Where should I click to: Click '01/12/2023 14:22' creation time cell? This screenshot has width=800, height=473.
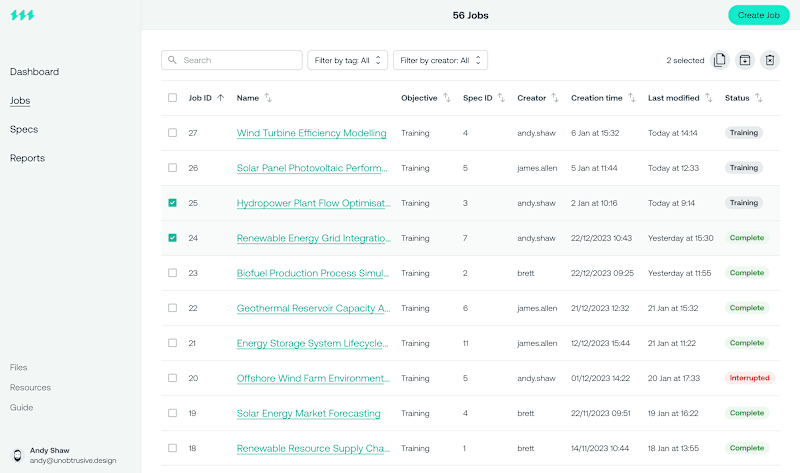601,378
